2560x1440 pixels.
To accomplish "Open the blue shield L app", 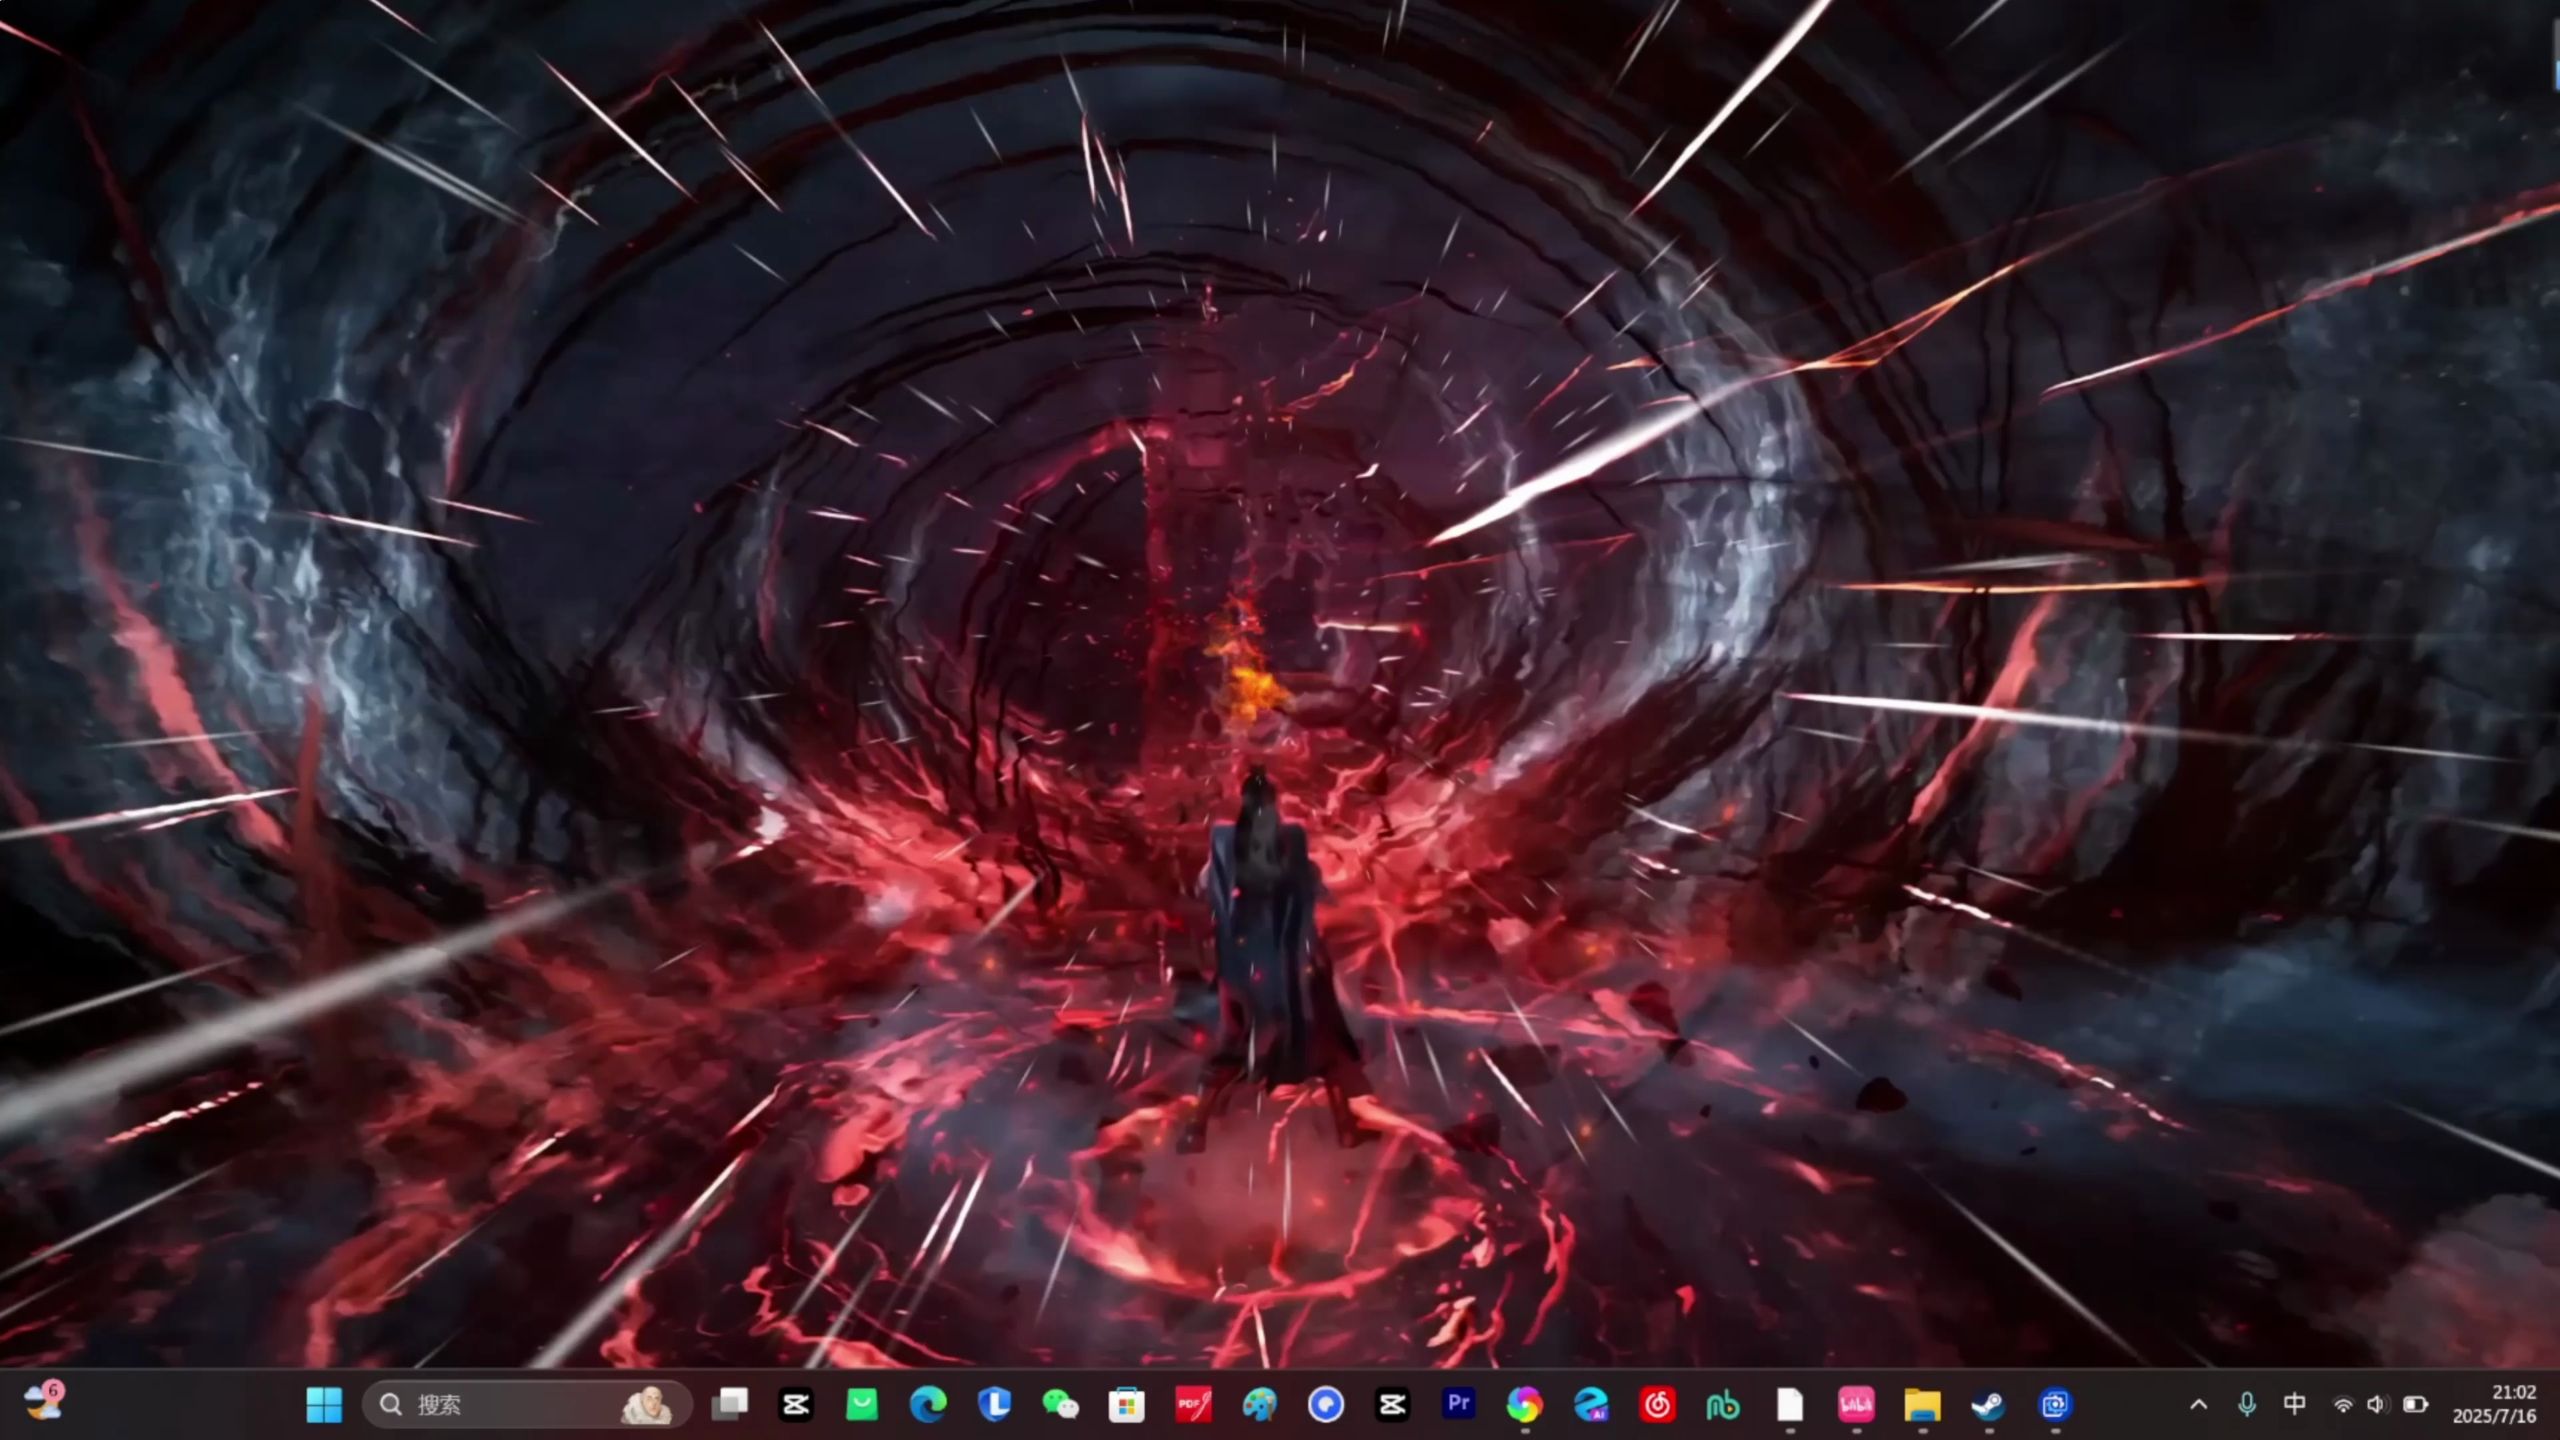I will coord(994,1405).
